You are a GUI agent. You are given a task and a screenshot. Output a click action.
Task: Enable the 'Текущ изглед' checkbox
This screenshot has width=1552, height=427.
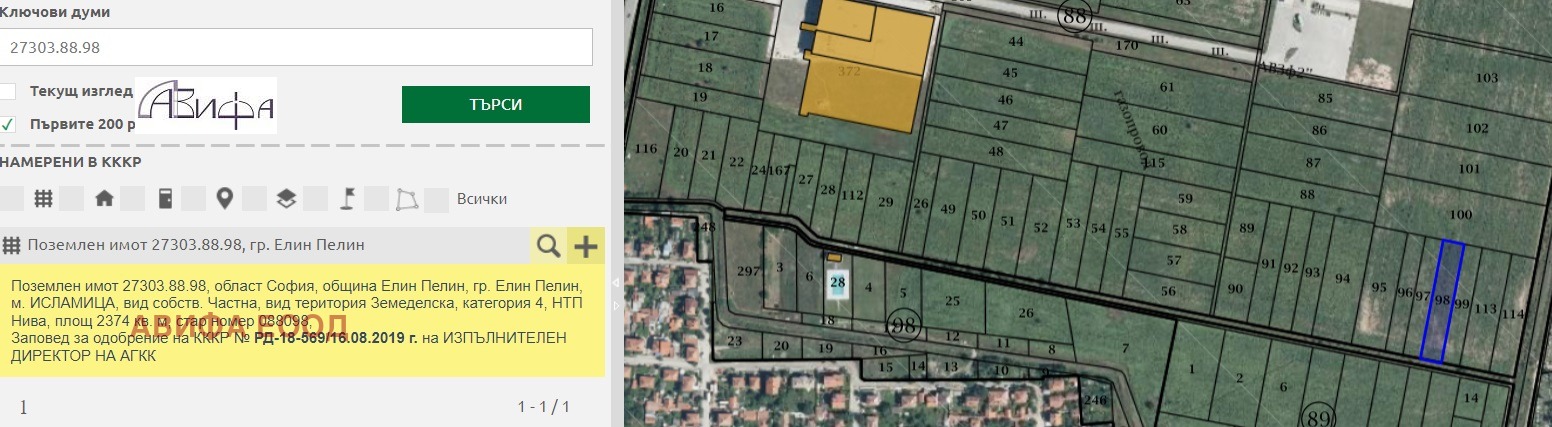[8, 91]
